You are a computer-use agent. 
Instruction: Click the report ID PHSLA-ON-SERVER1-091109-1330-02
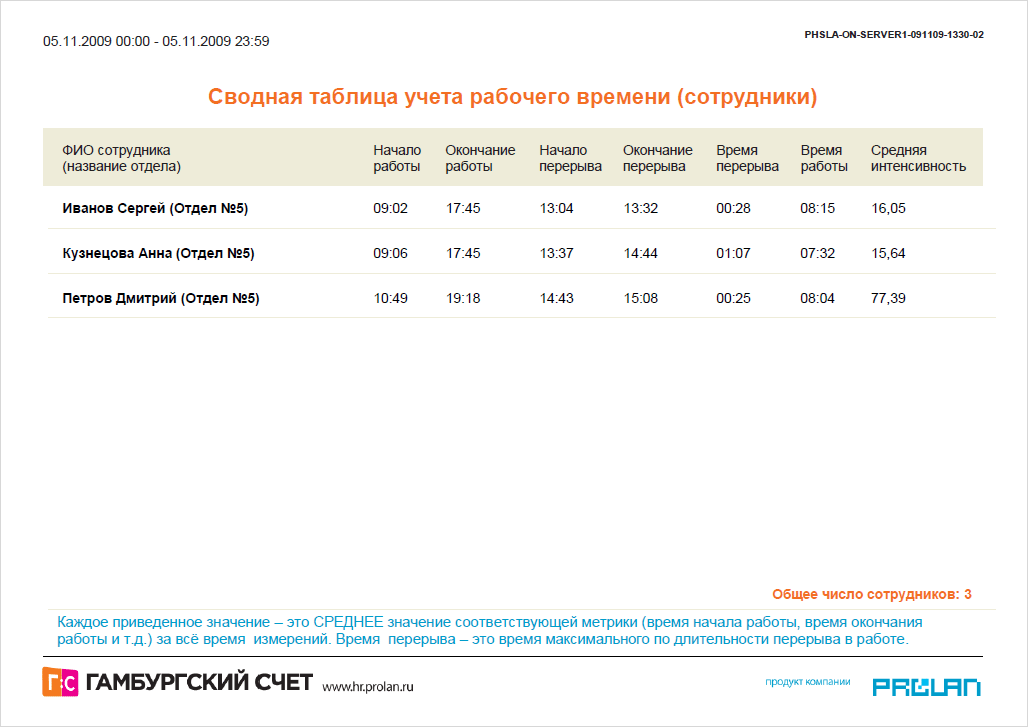point(894,35)
